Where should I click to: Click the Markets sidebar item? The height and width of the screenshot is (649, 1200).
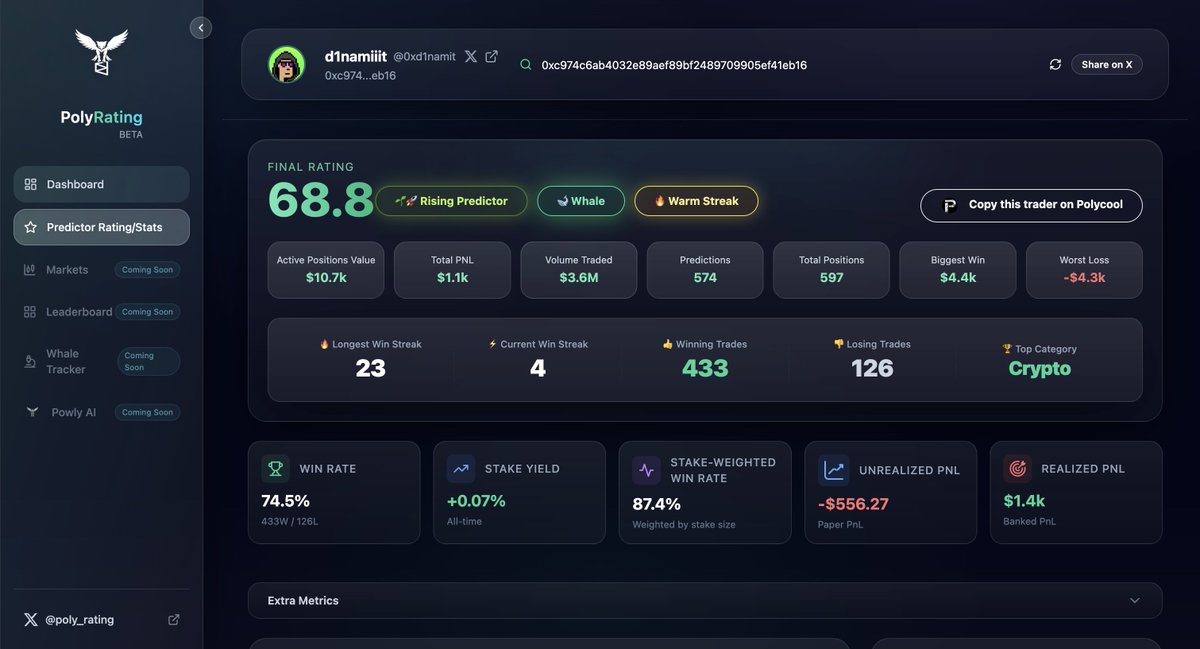pos(101,270)
